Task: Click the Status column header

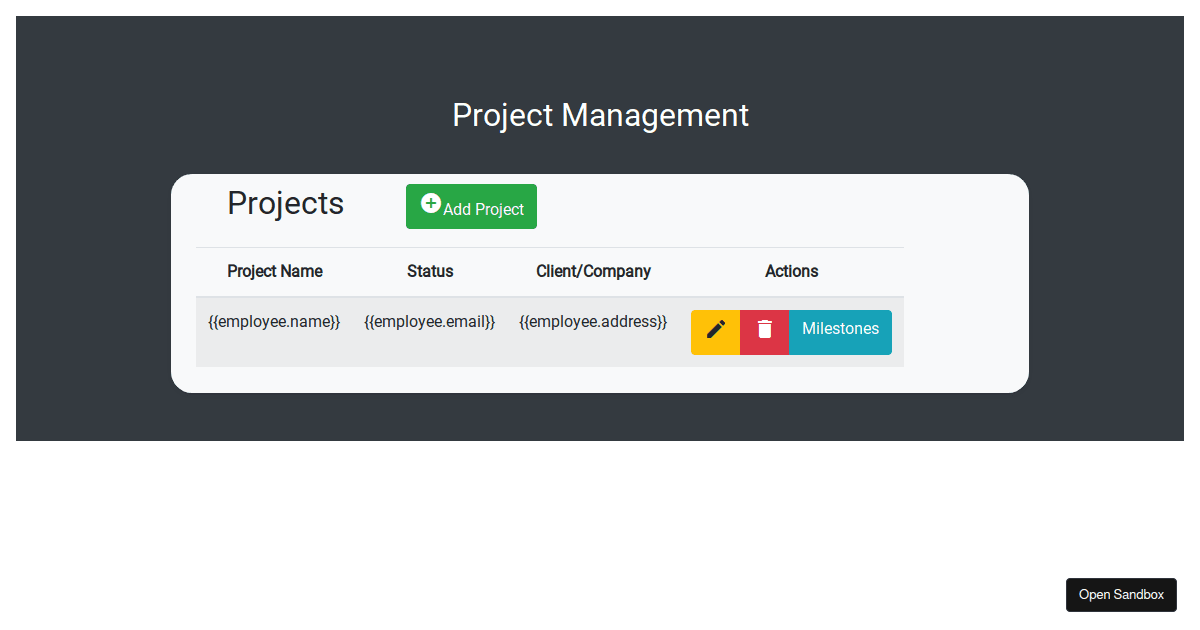Action: (430, 271)
